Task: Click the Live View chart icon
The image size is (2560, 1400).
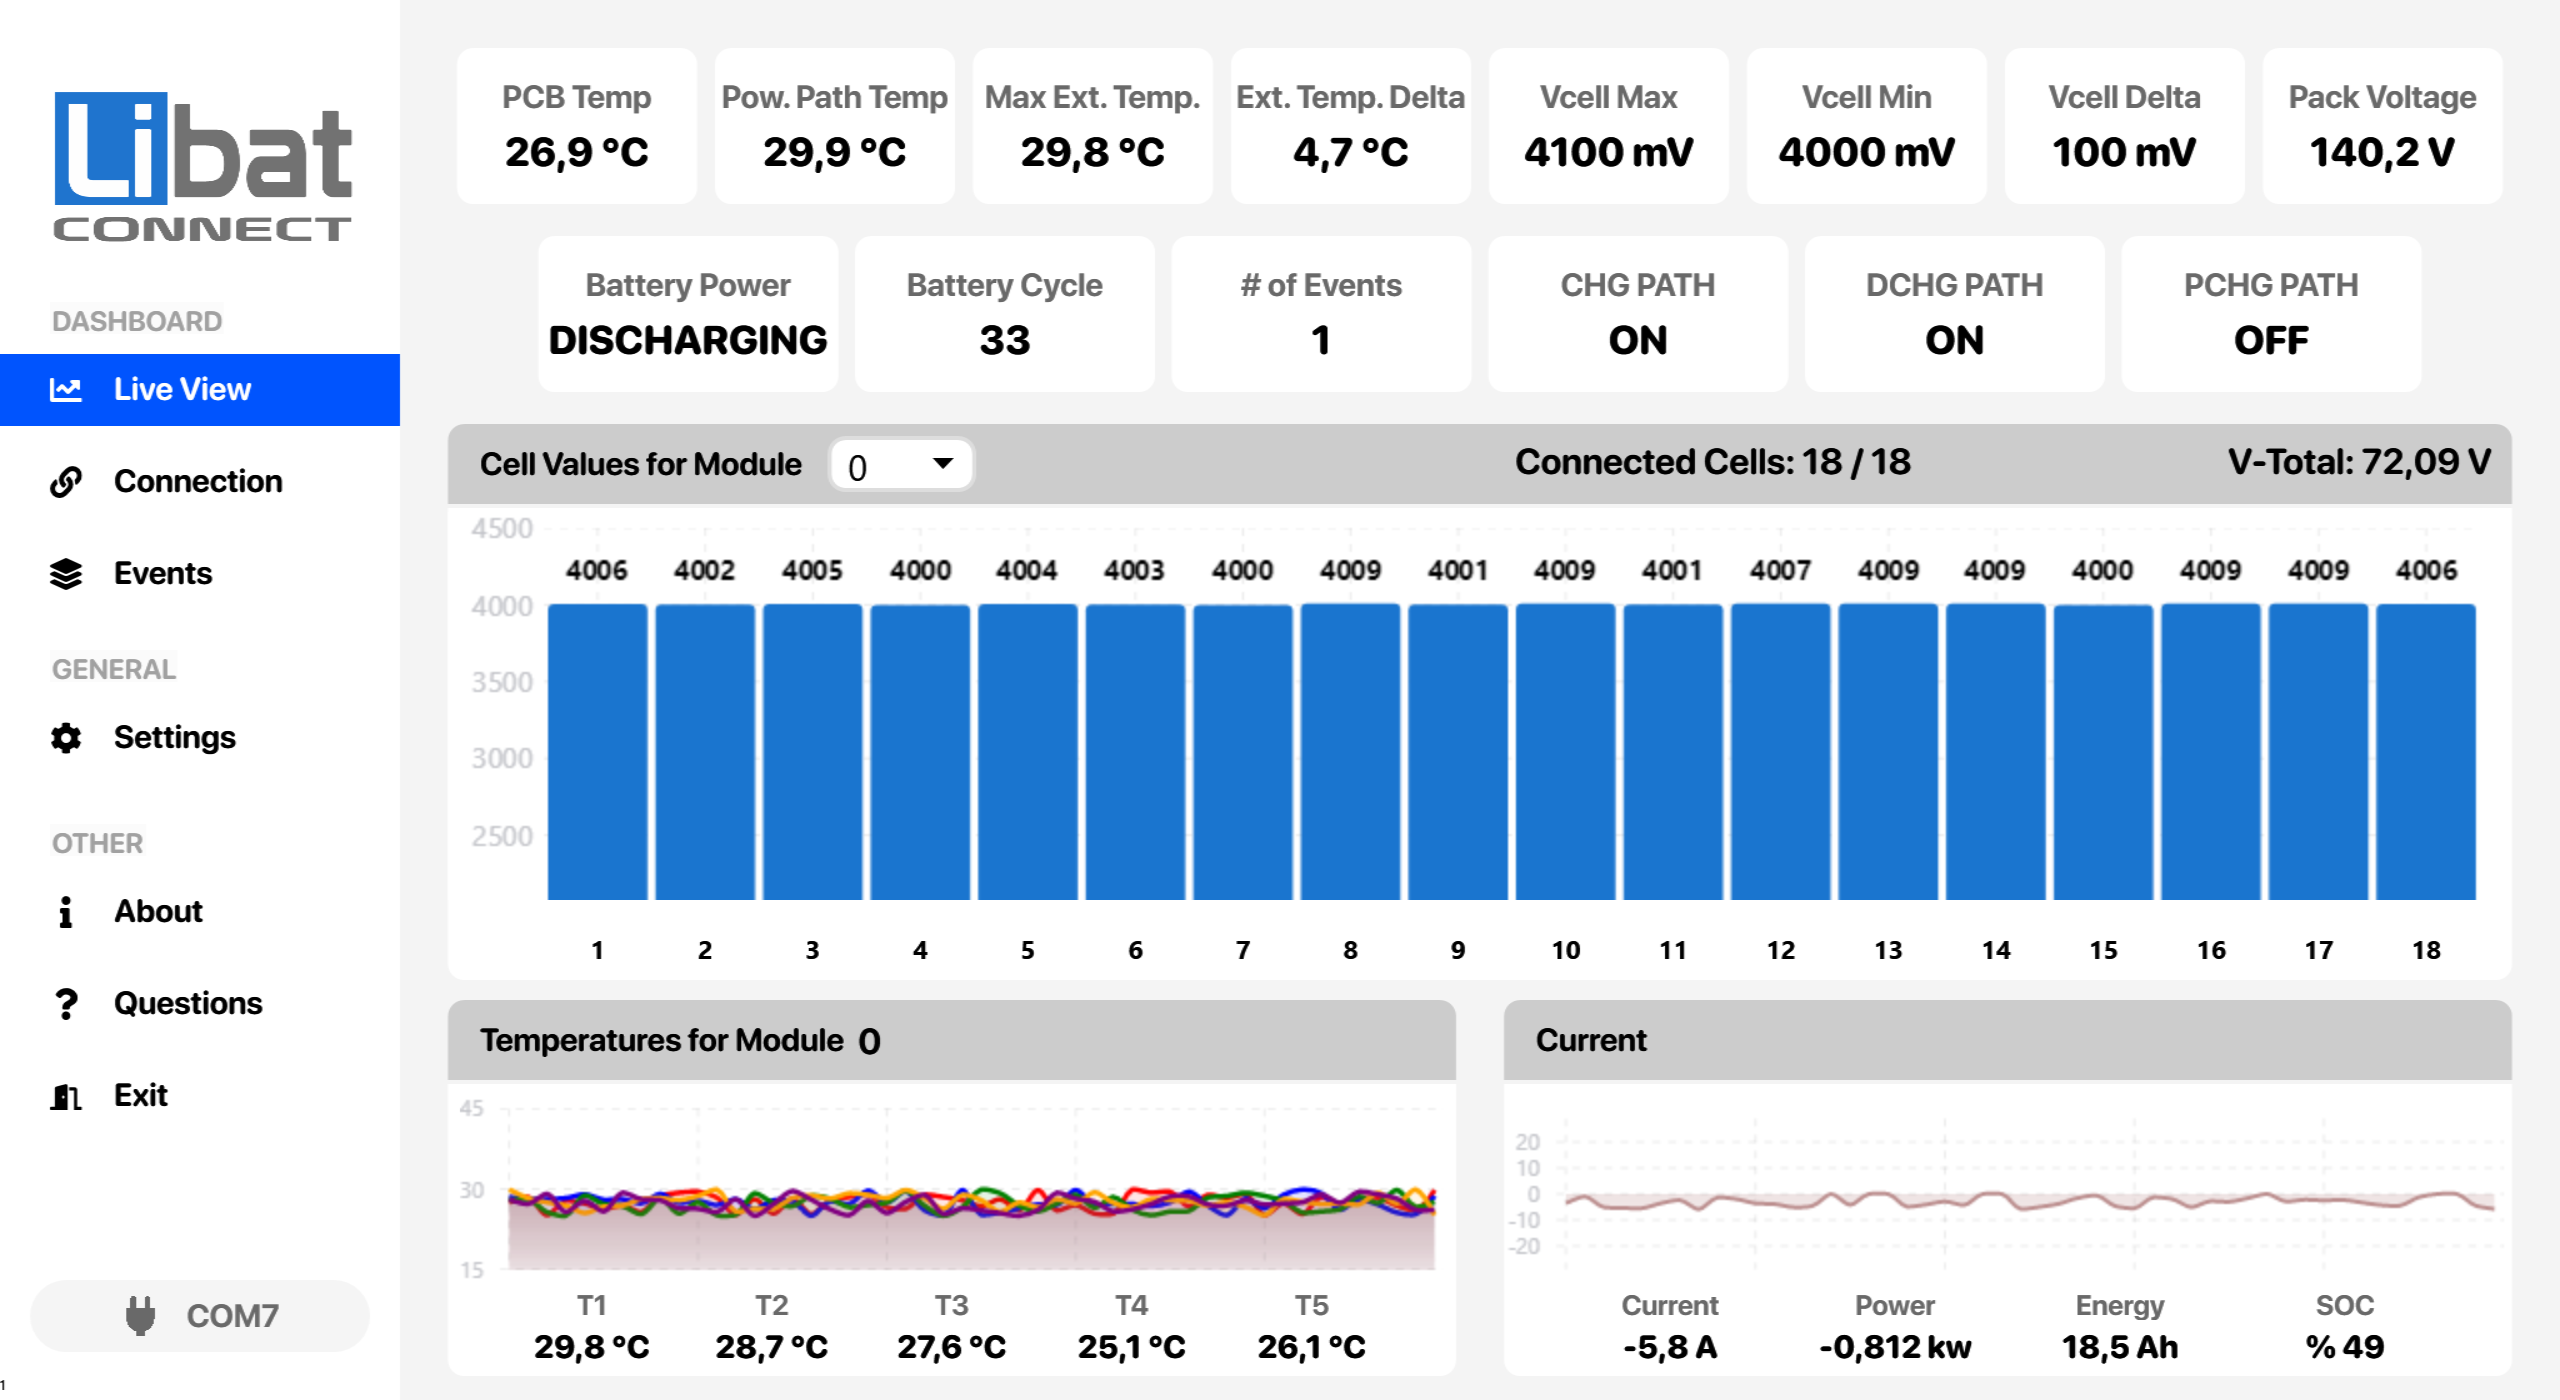Action: pyautogui.click(x=66, y=390)
